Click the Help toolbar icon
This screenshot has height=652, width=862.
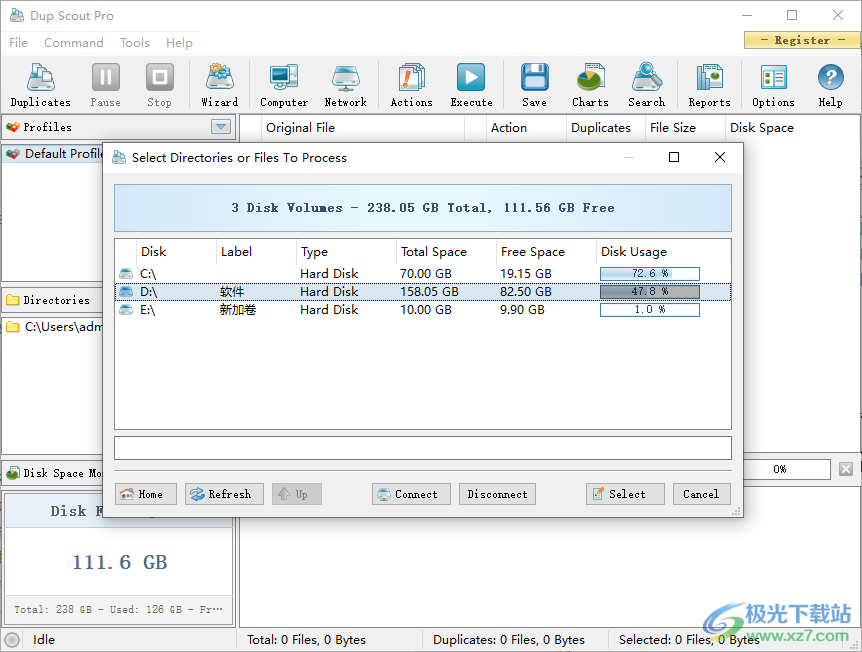coord(830,85)
